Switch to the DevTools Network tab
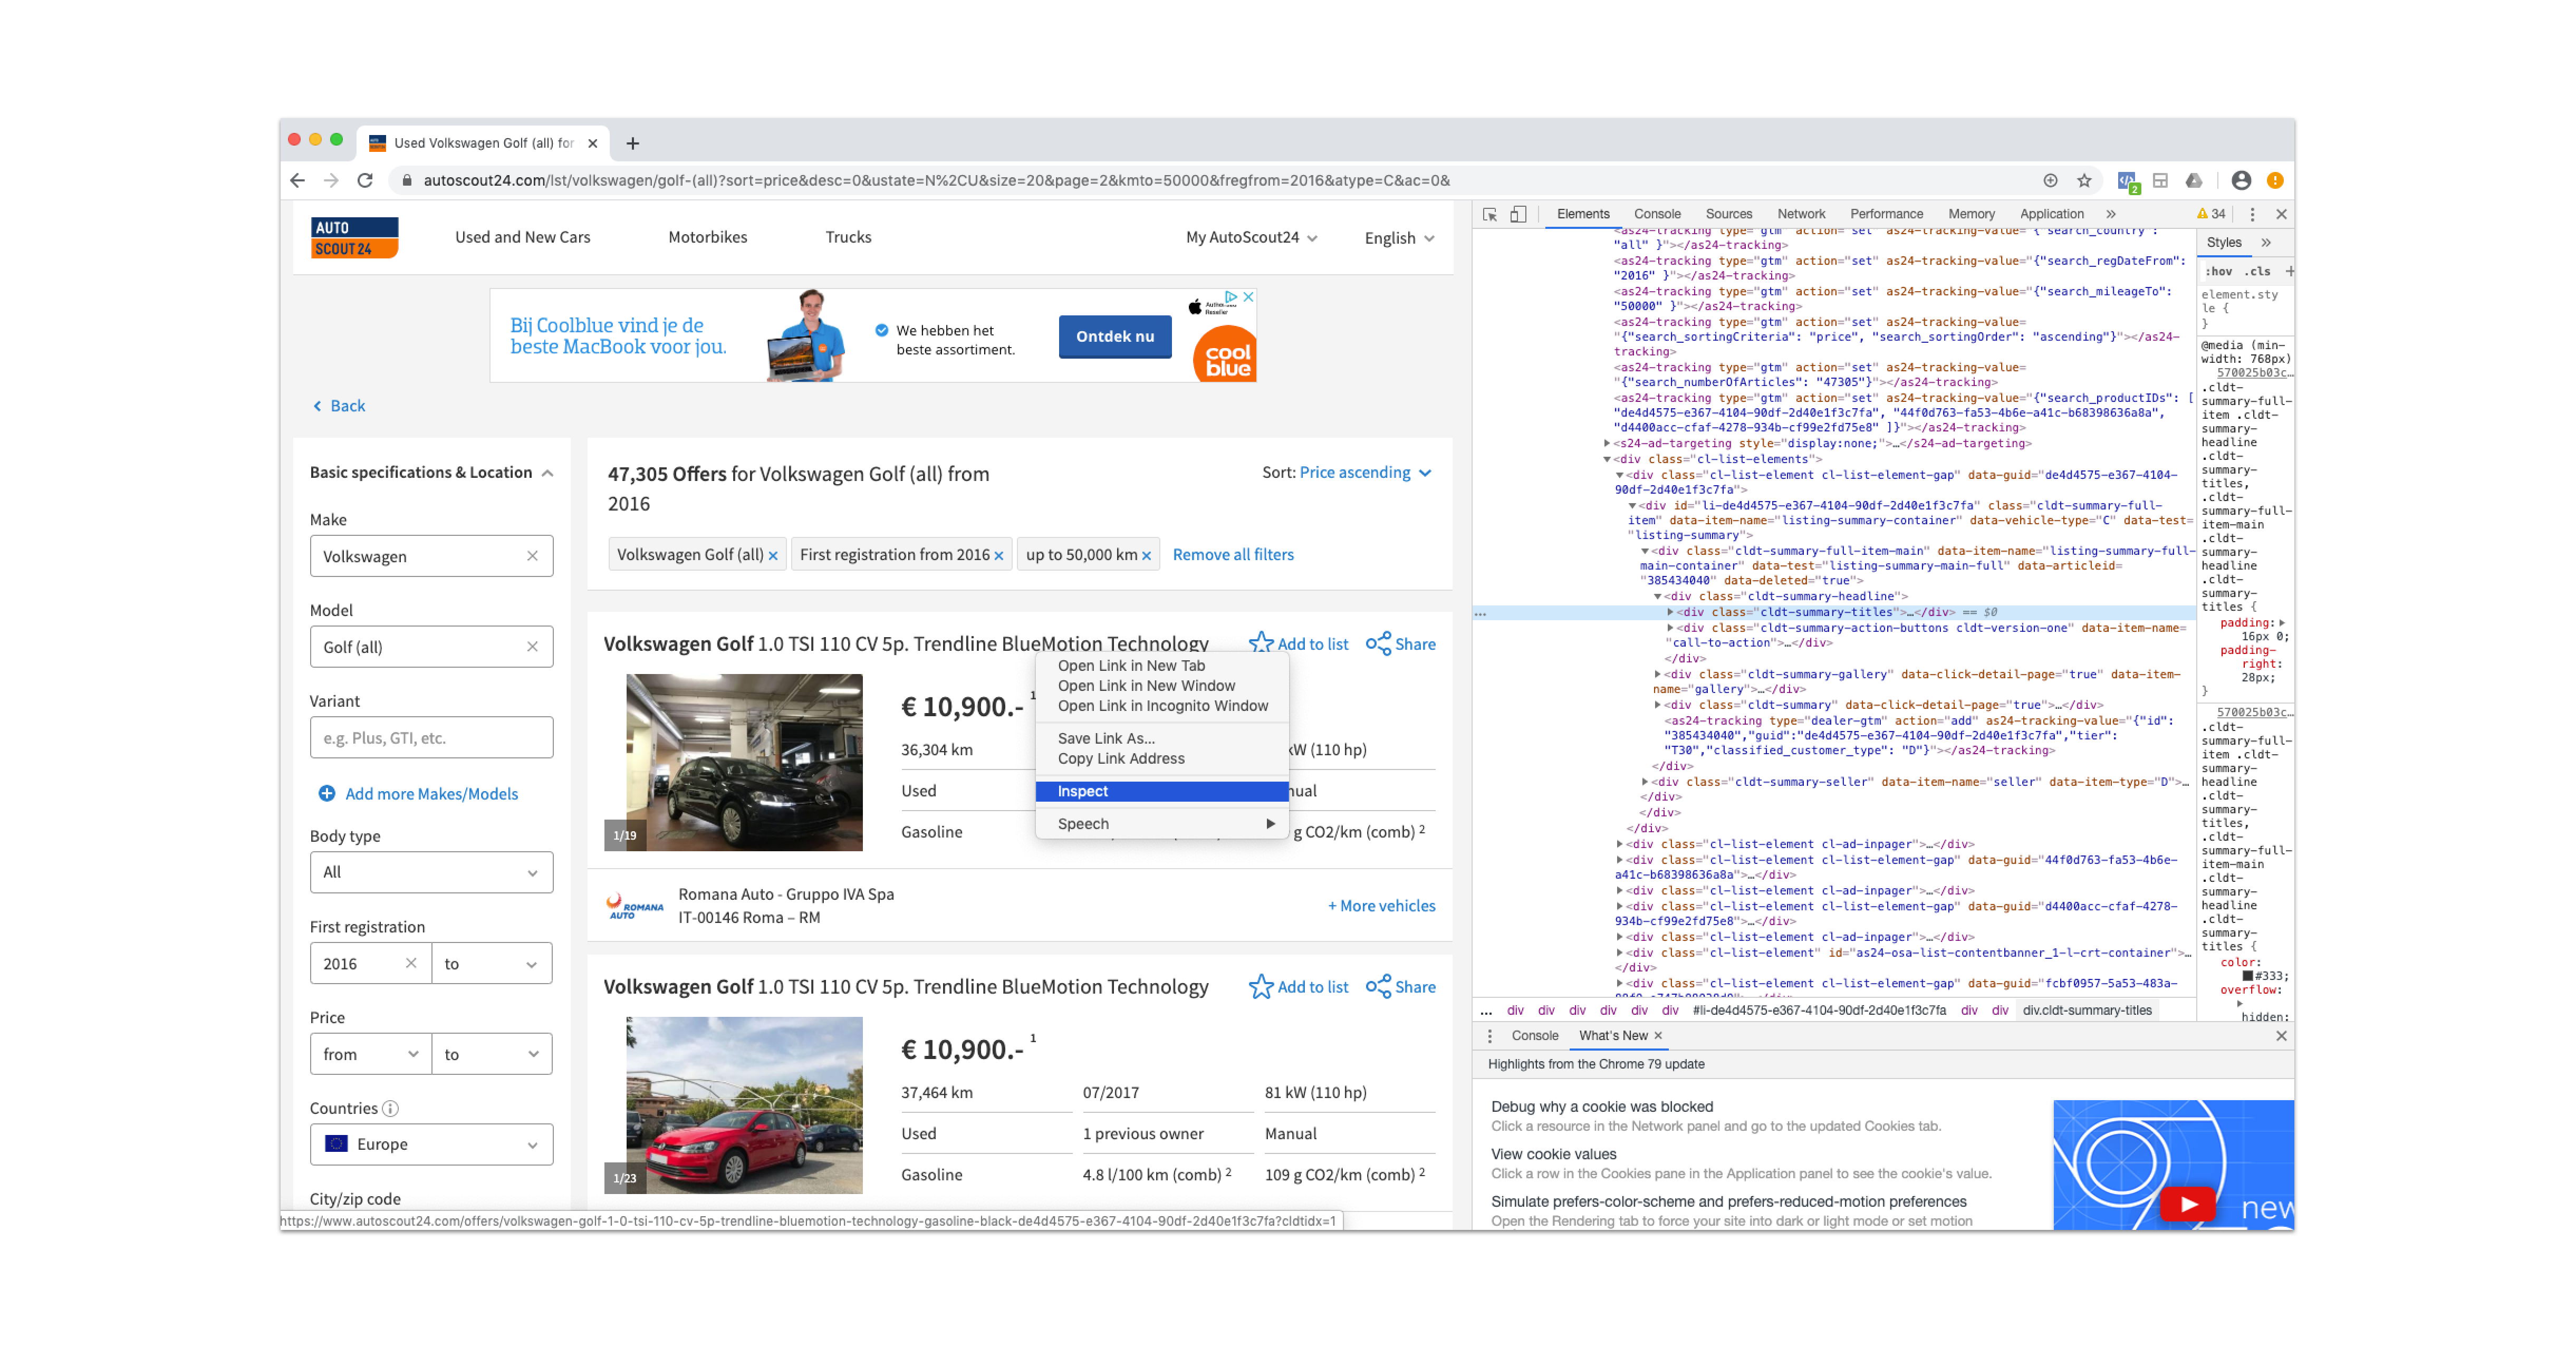The width and height of the screenshot is (2576, 1347). [1801, 214]
